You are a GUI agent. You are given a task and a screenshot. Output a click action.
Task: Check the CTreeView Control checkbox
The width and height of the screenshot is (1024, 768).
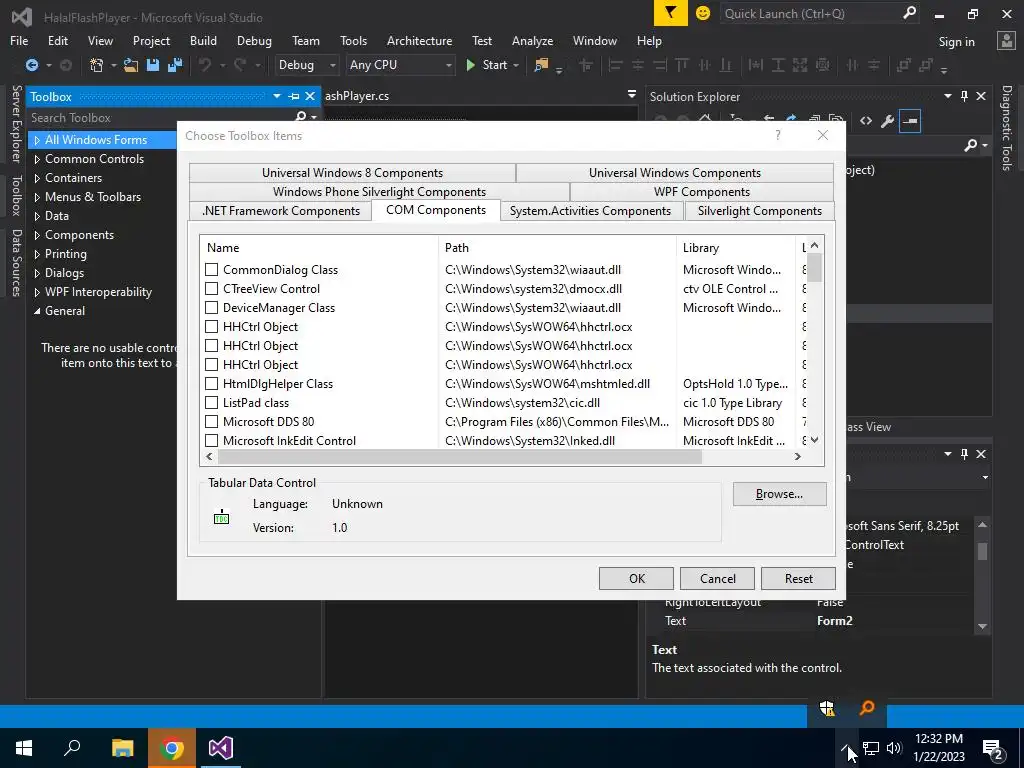[x=212, y=289]
